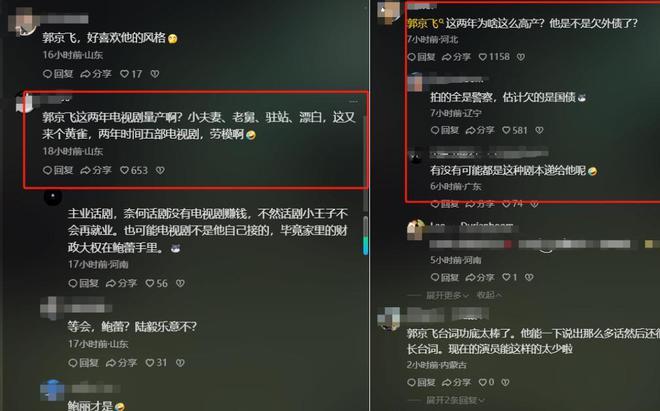
Task: Click 回复 under 5小时前·河南 comment
Action: point(444,277)
